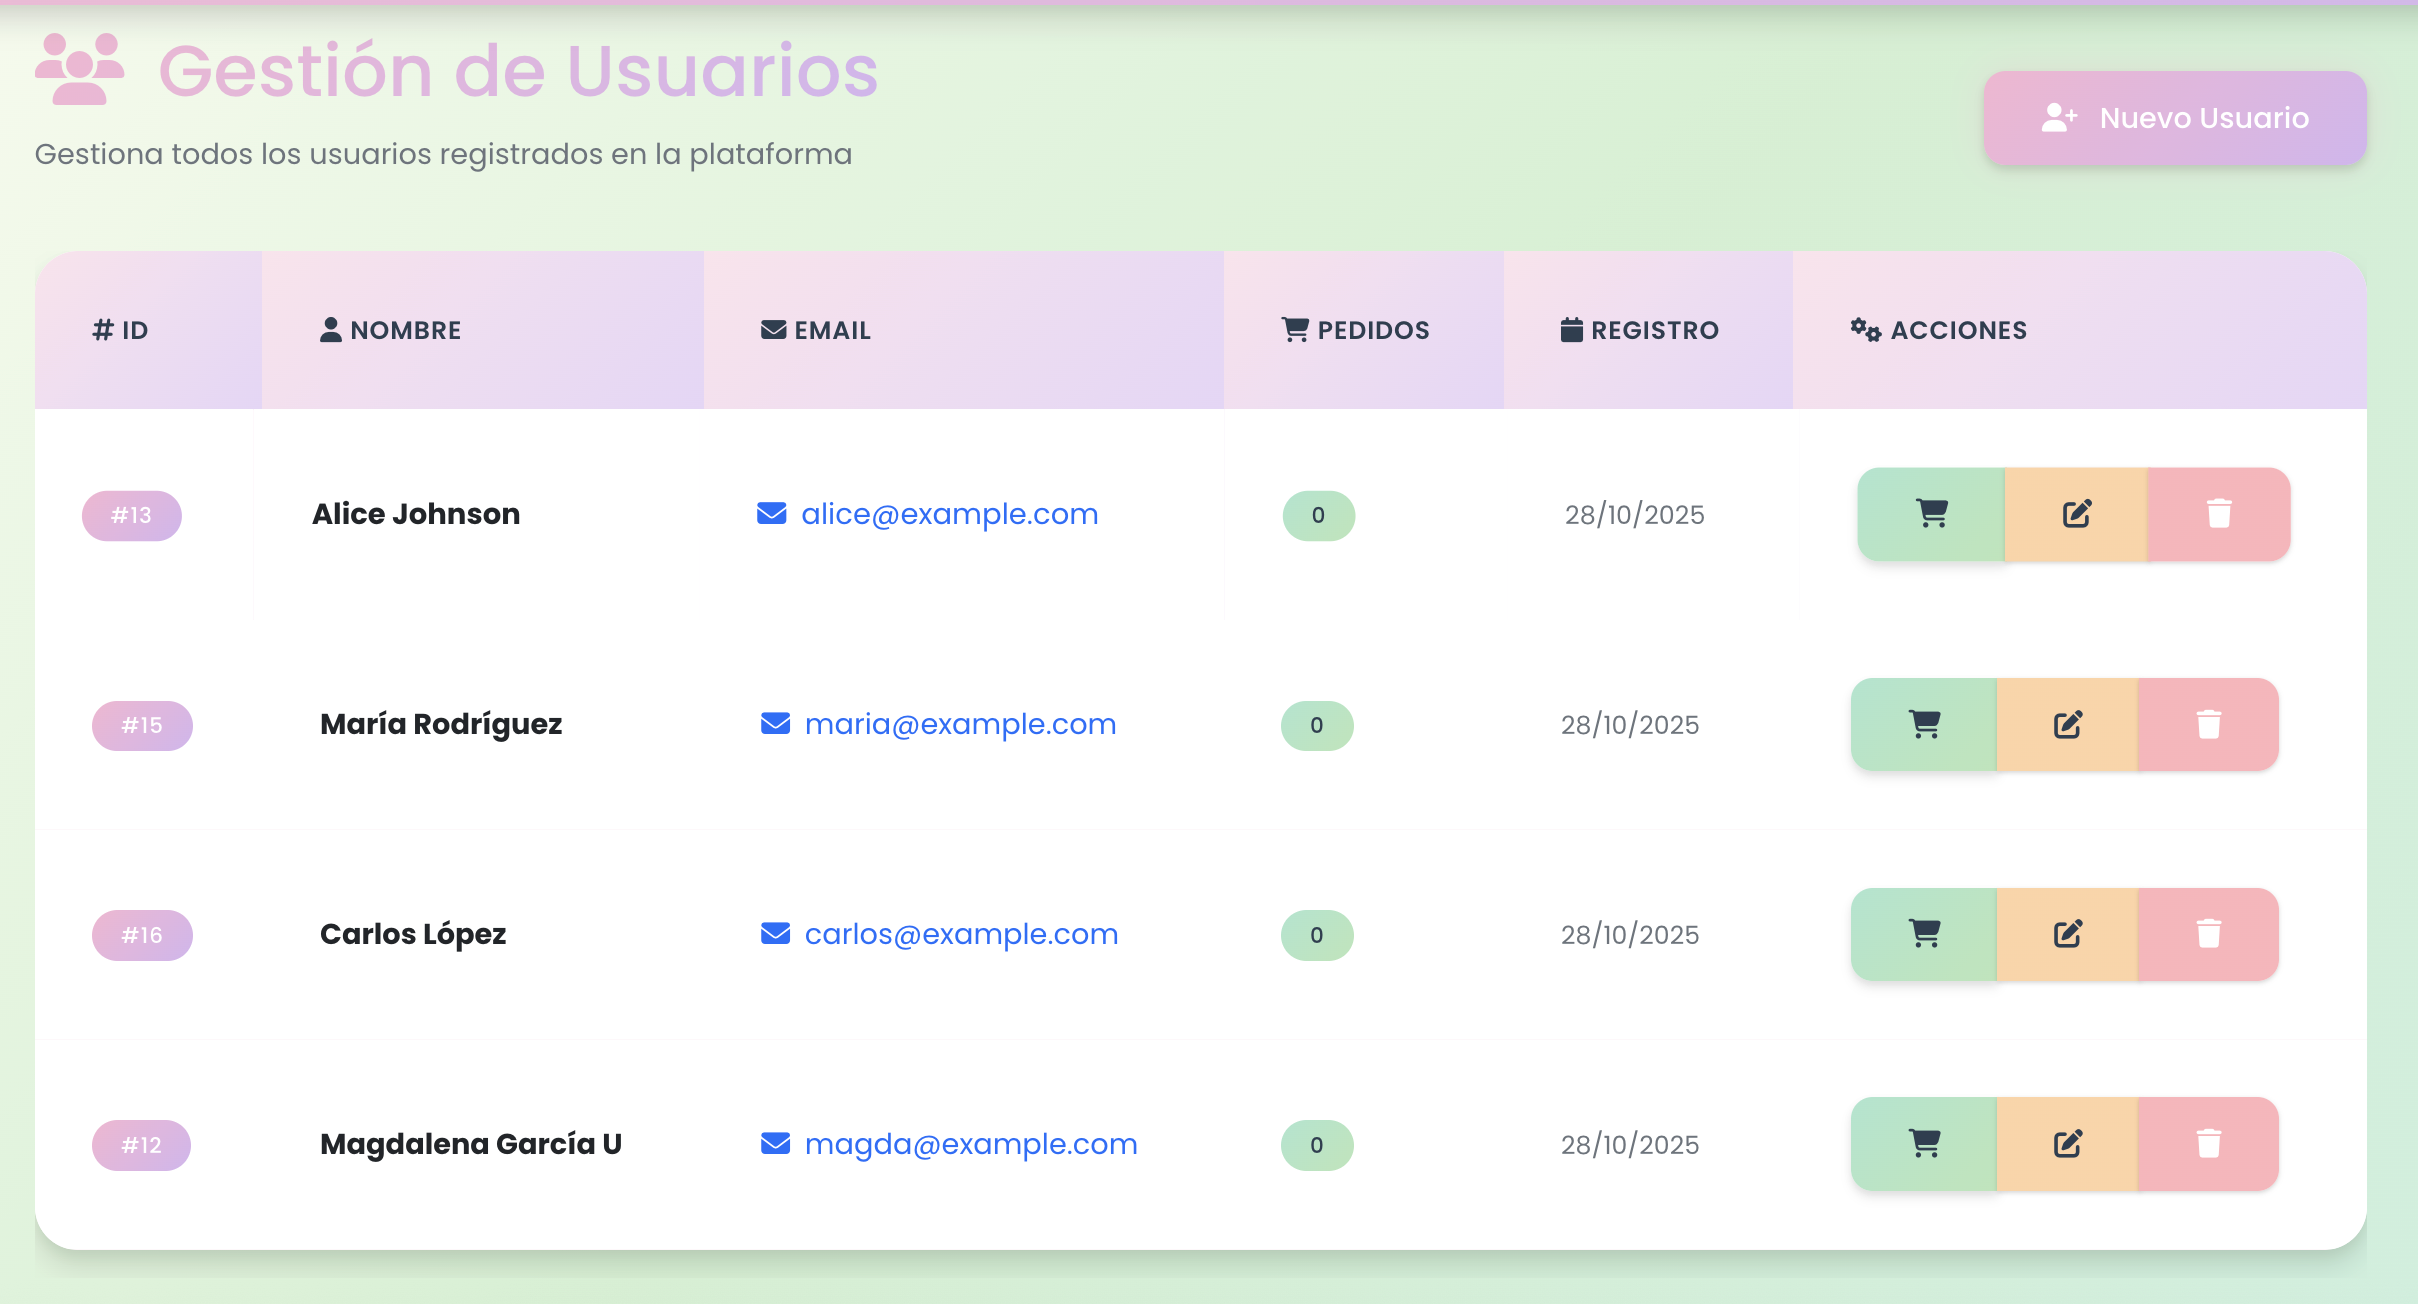Open the cart icon for Carlos López

[x=1923, y=934]
